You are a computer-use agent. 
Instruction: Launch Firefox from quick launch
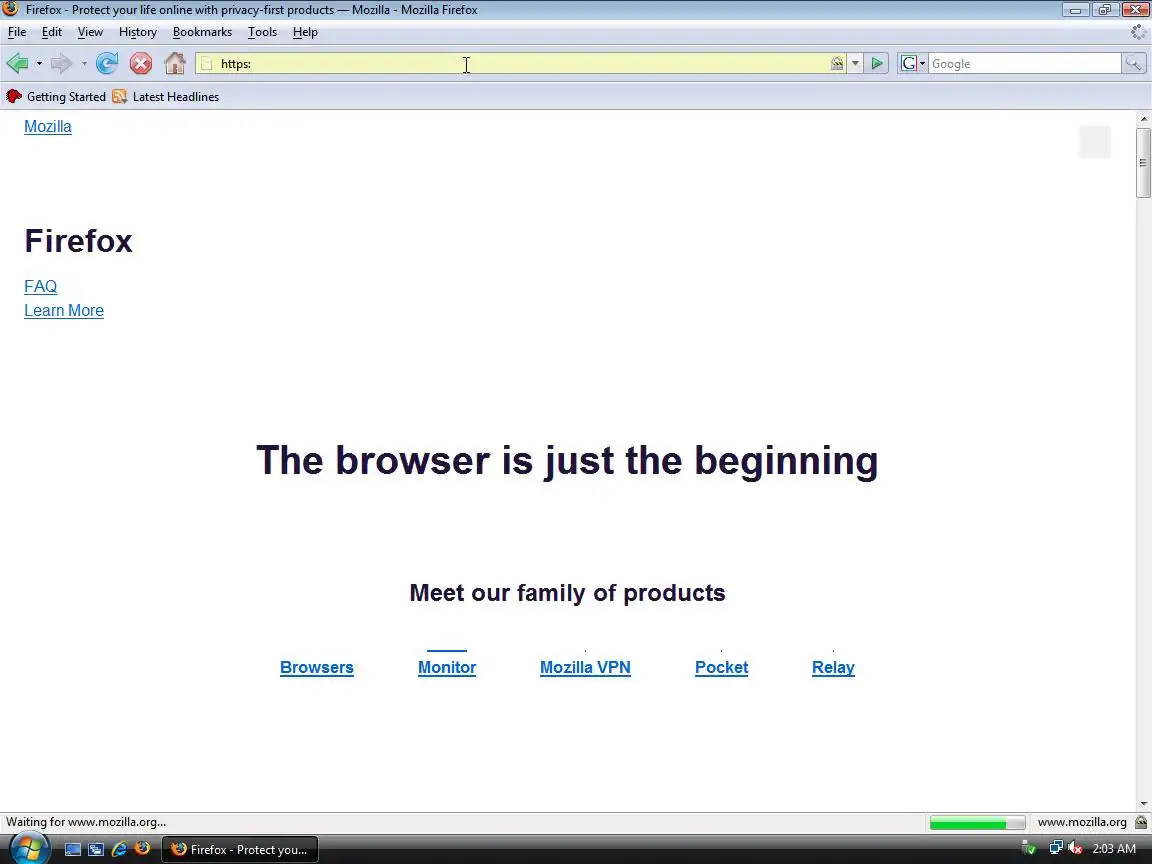click(142, 849)
